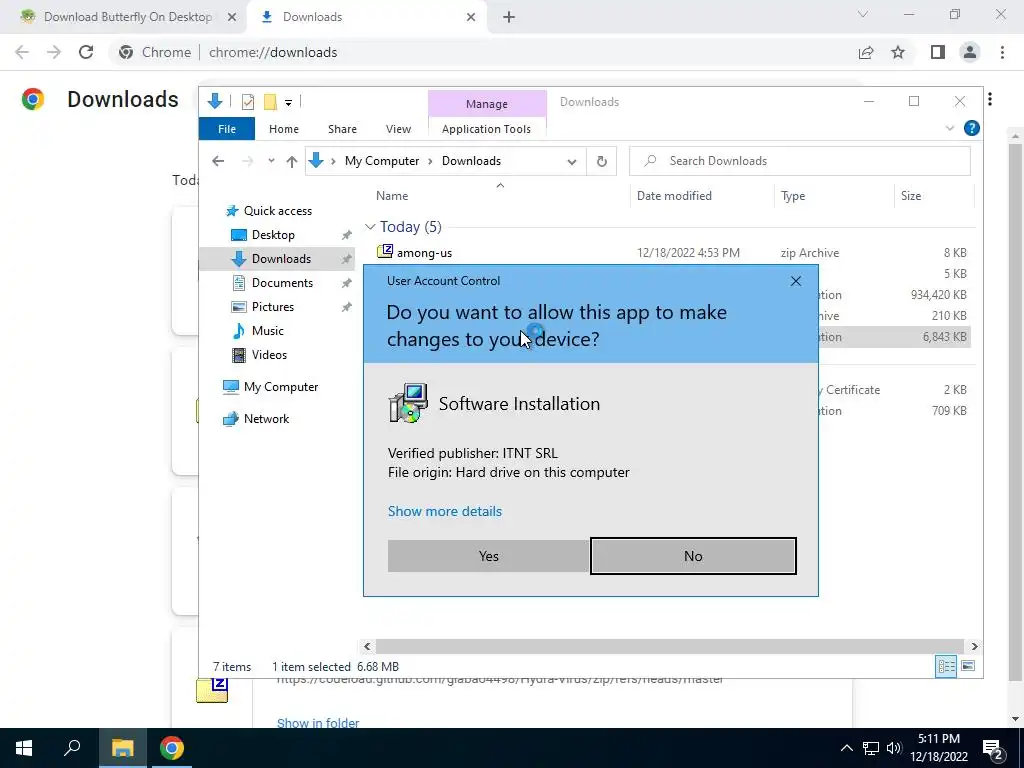This screenshot has height=768, width=1024.
Task: Close the Chrome Downloads tab
Action: pyautogui.click(x=471, y=17)
